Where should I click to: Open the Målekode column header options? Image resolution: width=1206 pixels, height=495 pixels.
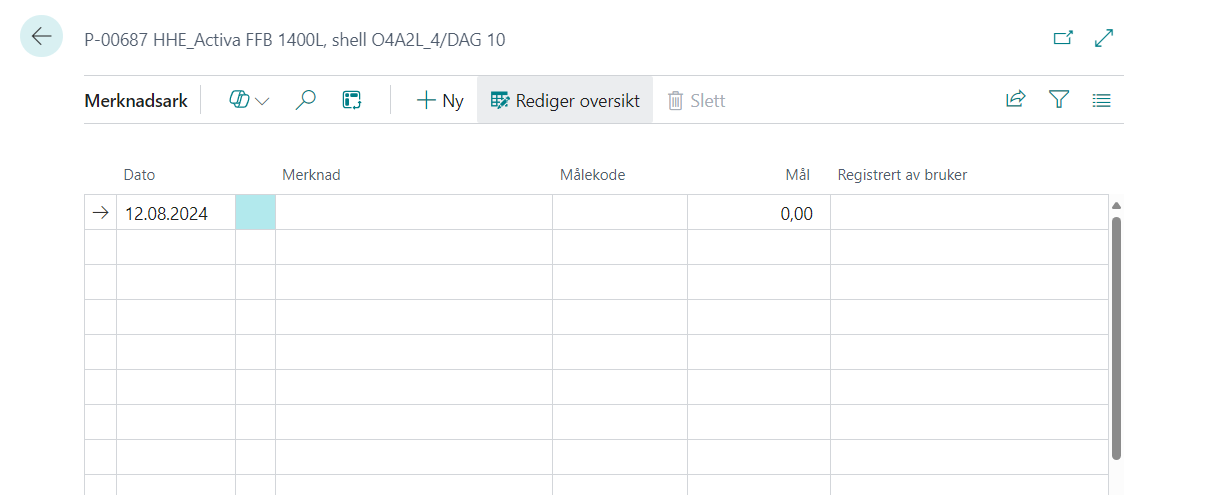coord(592,175)
